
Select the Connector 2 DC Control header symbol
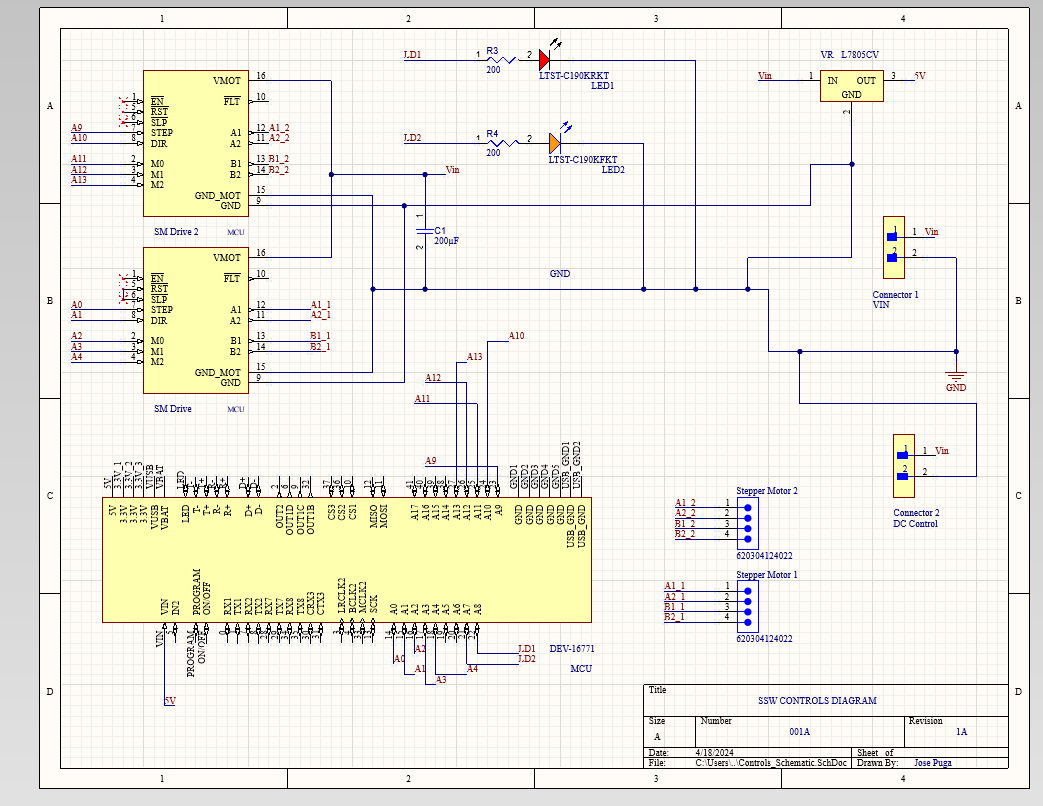pos(903,466)
